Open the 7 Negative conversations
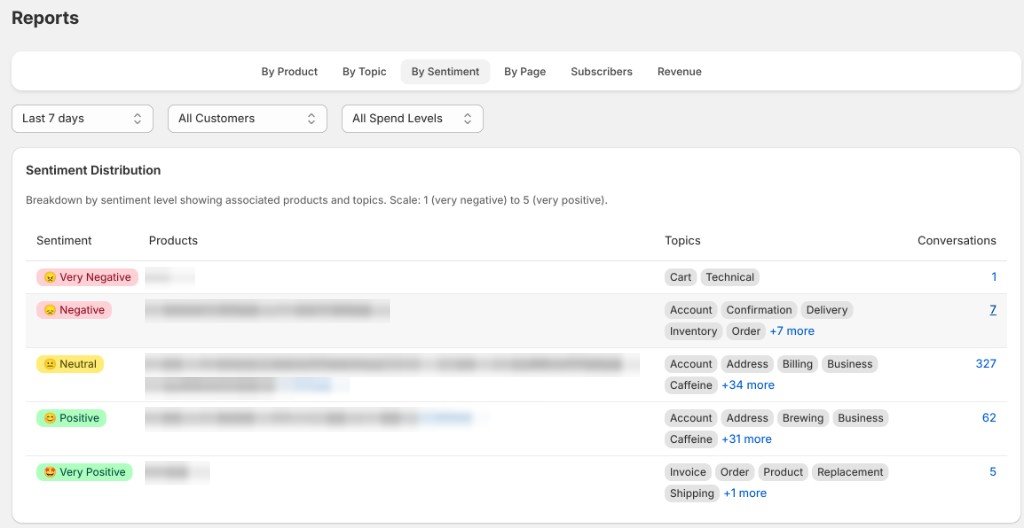Image resolution: width=1024 pixels, height=528 pixels. click(993, 310)
